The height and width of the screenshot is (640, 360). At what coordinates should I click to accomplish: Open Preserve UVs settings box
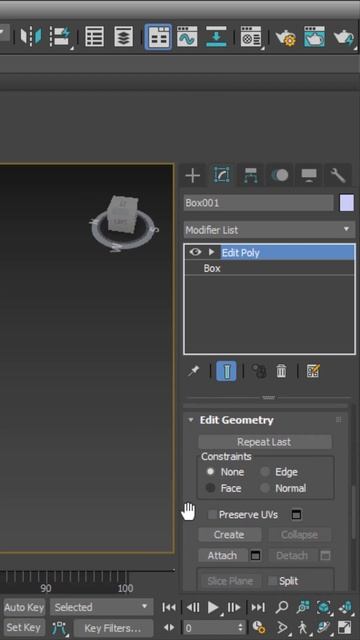point(296,515)
